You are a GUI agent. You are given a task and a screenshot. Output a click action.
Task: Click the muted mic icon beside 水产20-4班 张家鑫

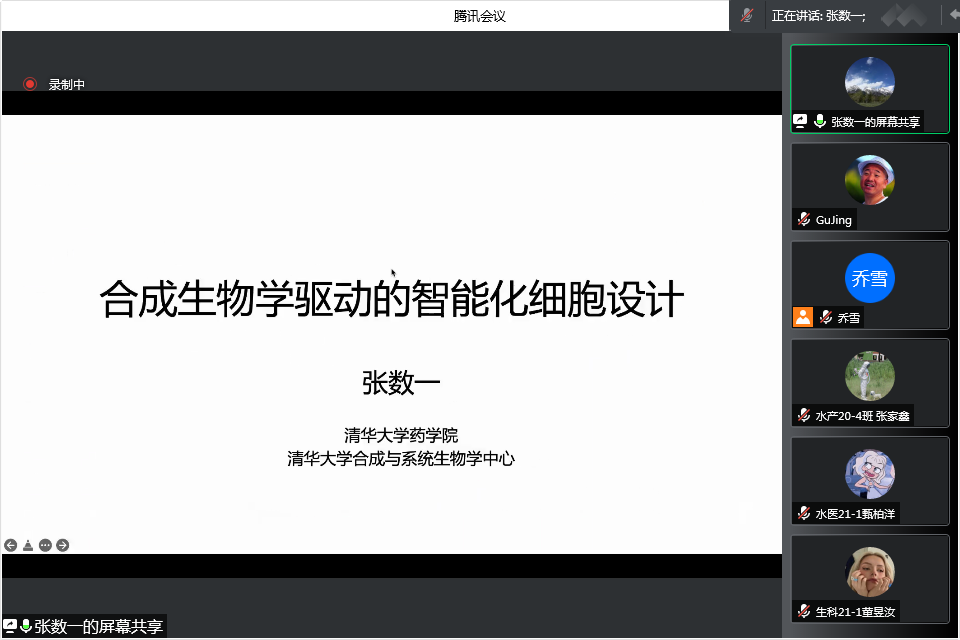coord(804,415)
